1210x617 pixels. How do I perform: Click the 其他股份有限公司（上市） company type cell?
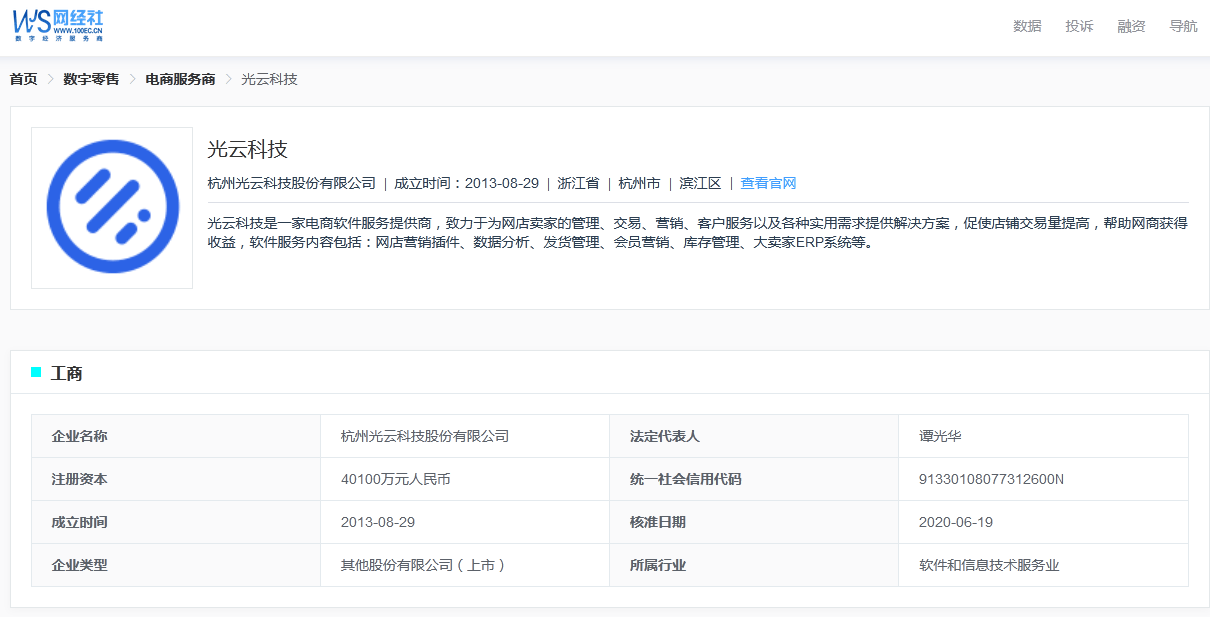[423, 565]
